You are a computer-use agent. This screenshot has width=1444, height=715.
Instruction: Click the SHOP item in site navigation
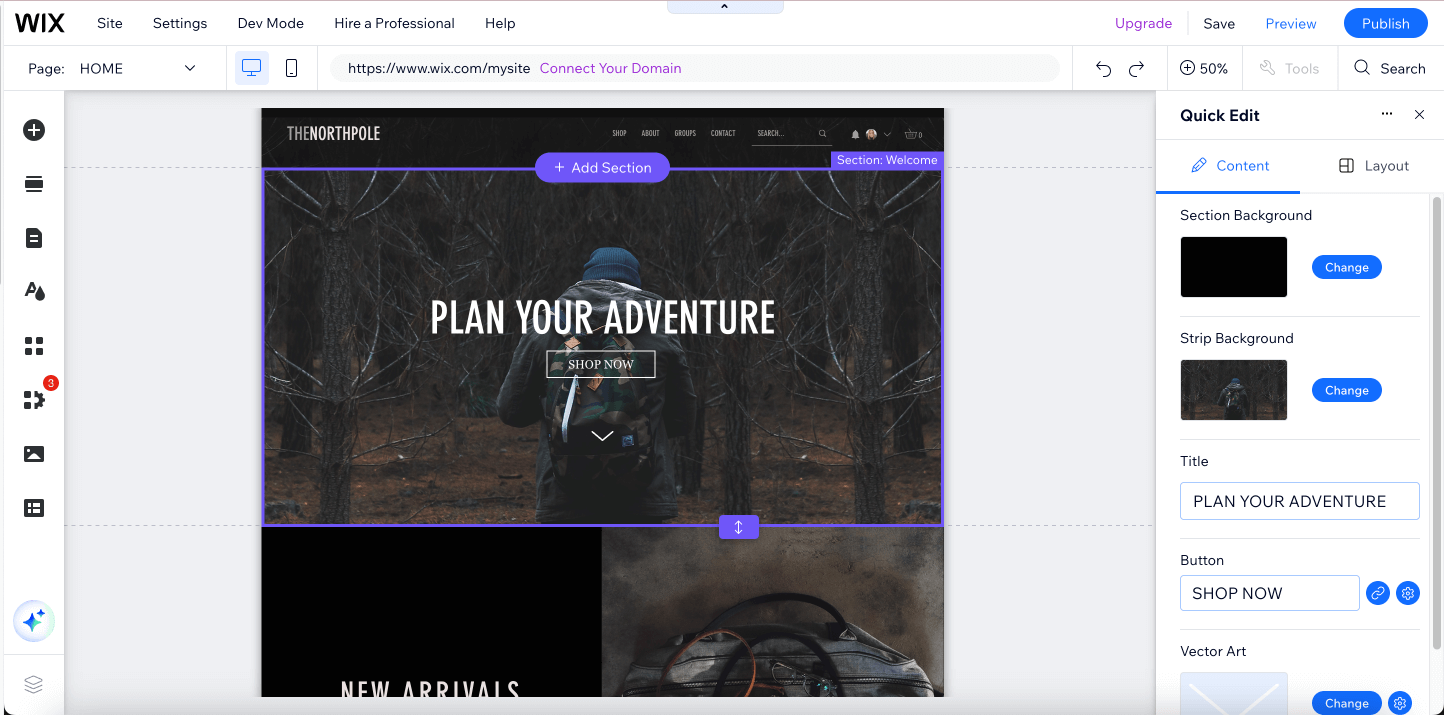[619, 133]
